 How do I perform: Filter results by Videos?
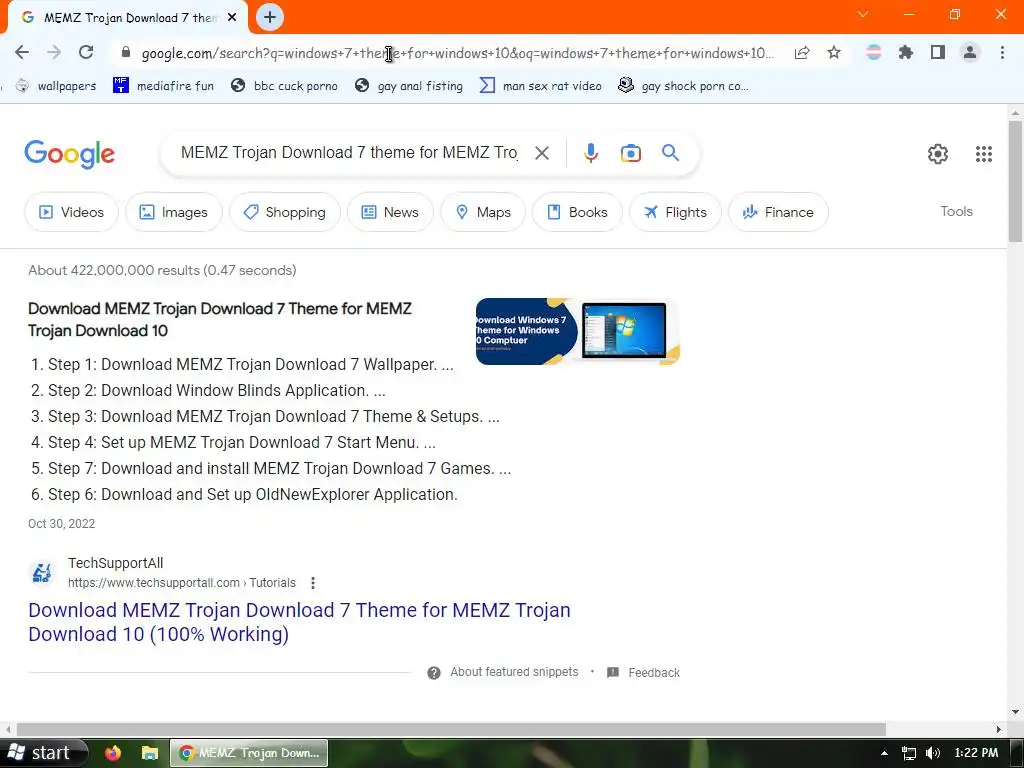click(71, 212)
